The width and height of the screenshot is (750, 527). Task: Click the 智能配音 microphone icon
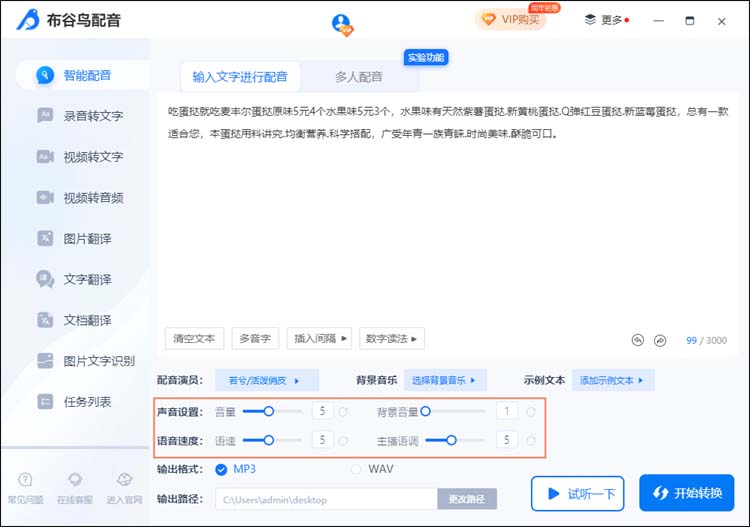[x=45, y=75]
